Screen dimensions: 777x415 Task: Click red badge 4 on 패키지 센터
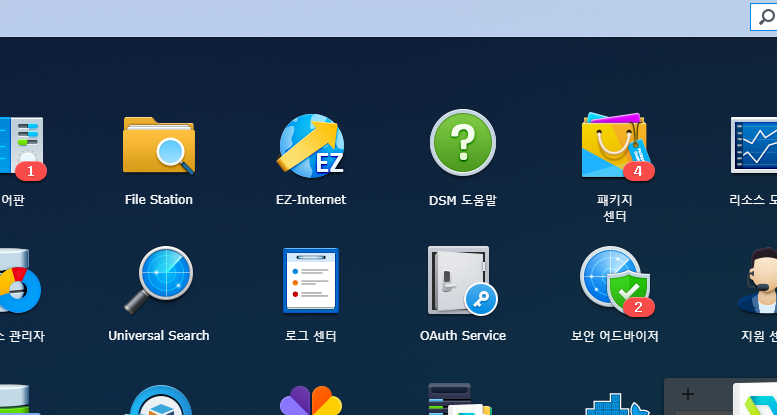[639, 171]
